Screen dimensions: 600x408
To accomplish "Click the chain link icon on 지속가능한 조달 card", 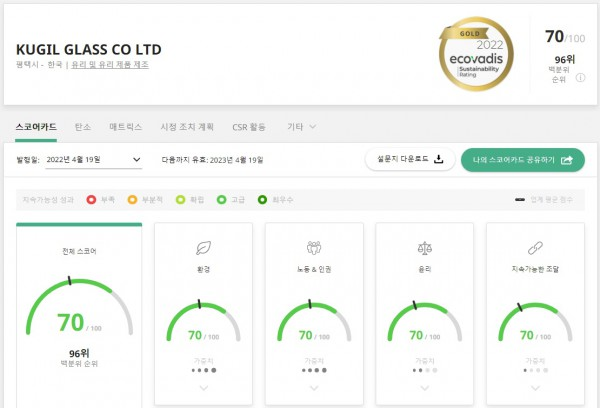I will coord(535,248).
